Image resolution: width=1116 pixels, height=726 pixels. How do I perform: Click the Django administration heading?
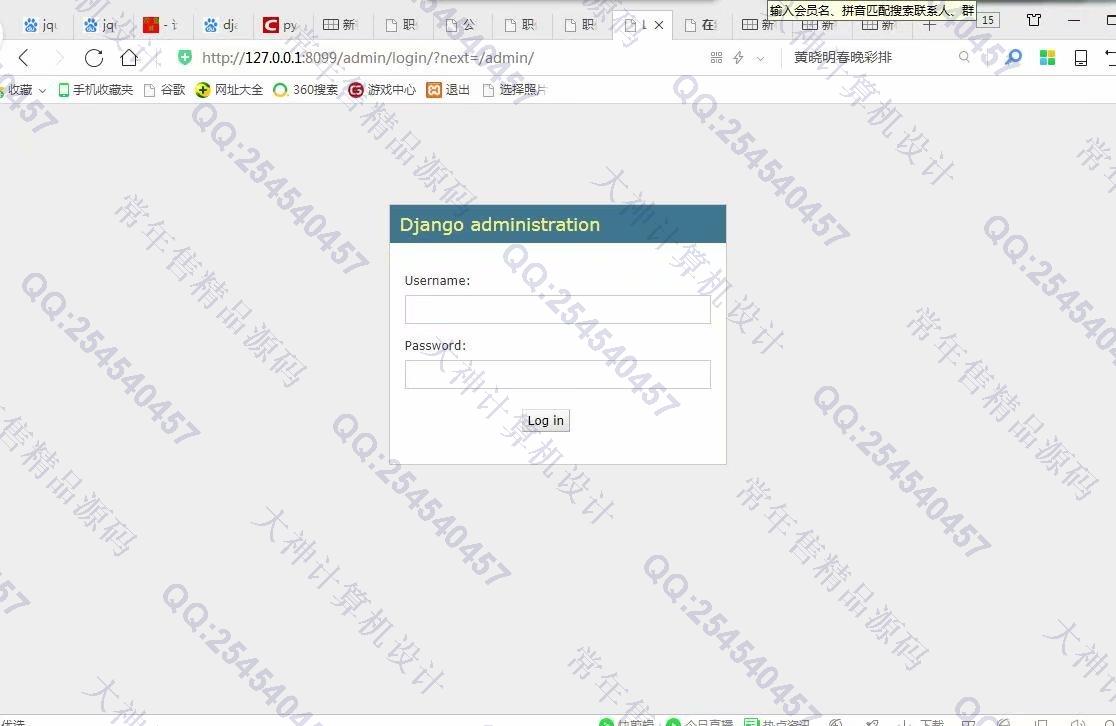500,225
